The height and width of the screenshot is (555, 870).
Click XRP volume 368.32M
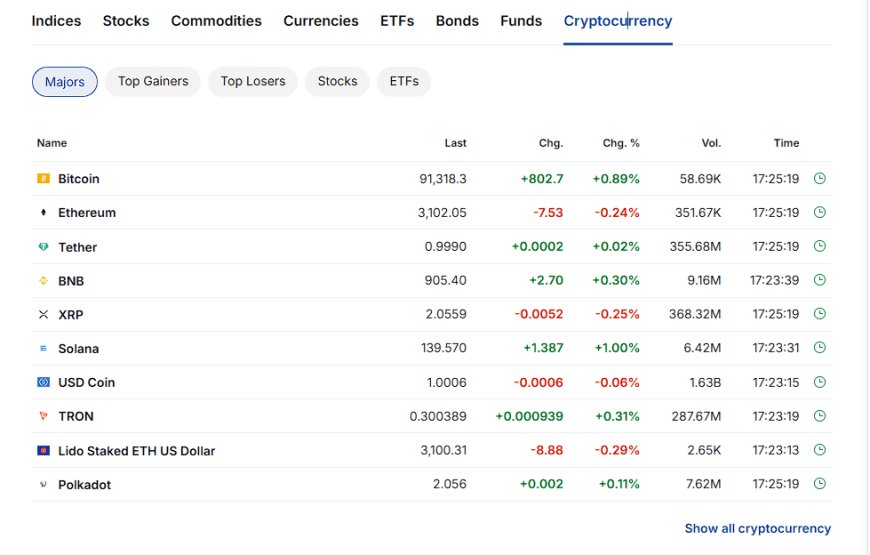[x=695, y=314]
